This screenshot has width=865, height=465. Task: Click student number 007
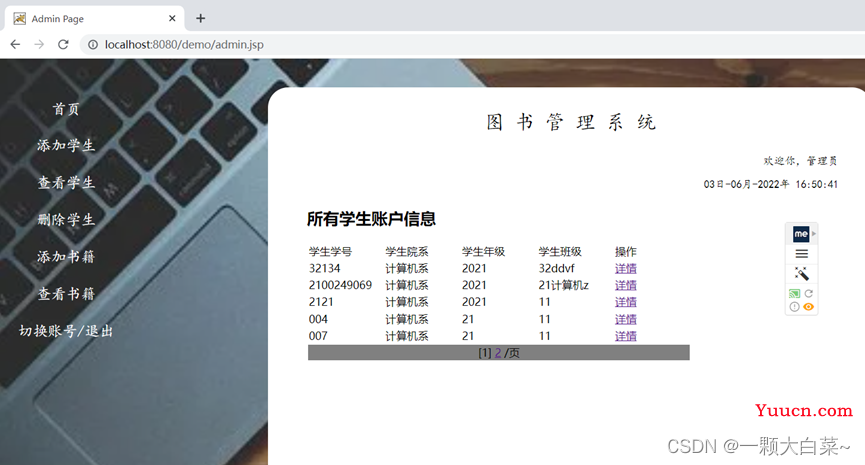coord(318,336)
